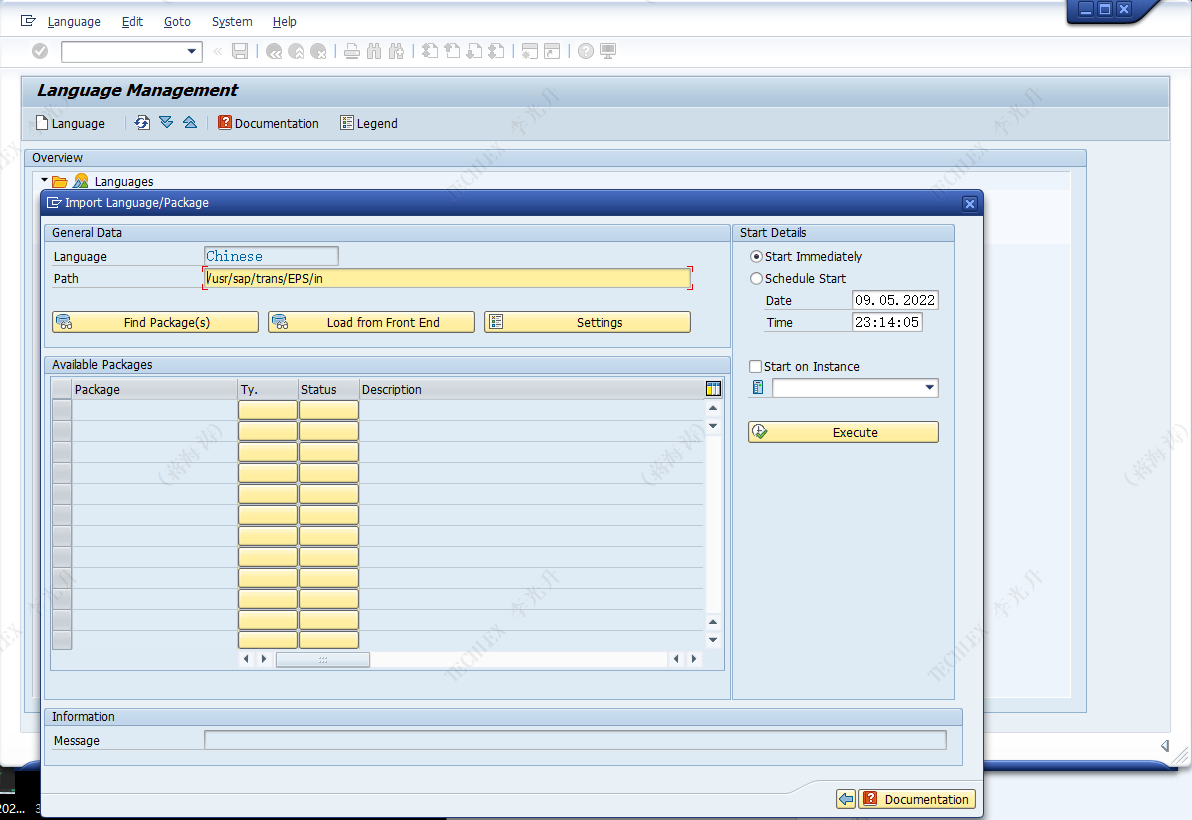1192x820 pixels.
Task: Click the Collapse All icon
Action: click(x=190, y=122)
